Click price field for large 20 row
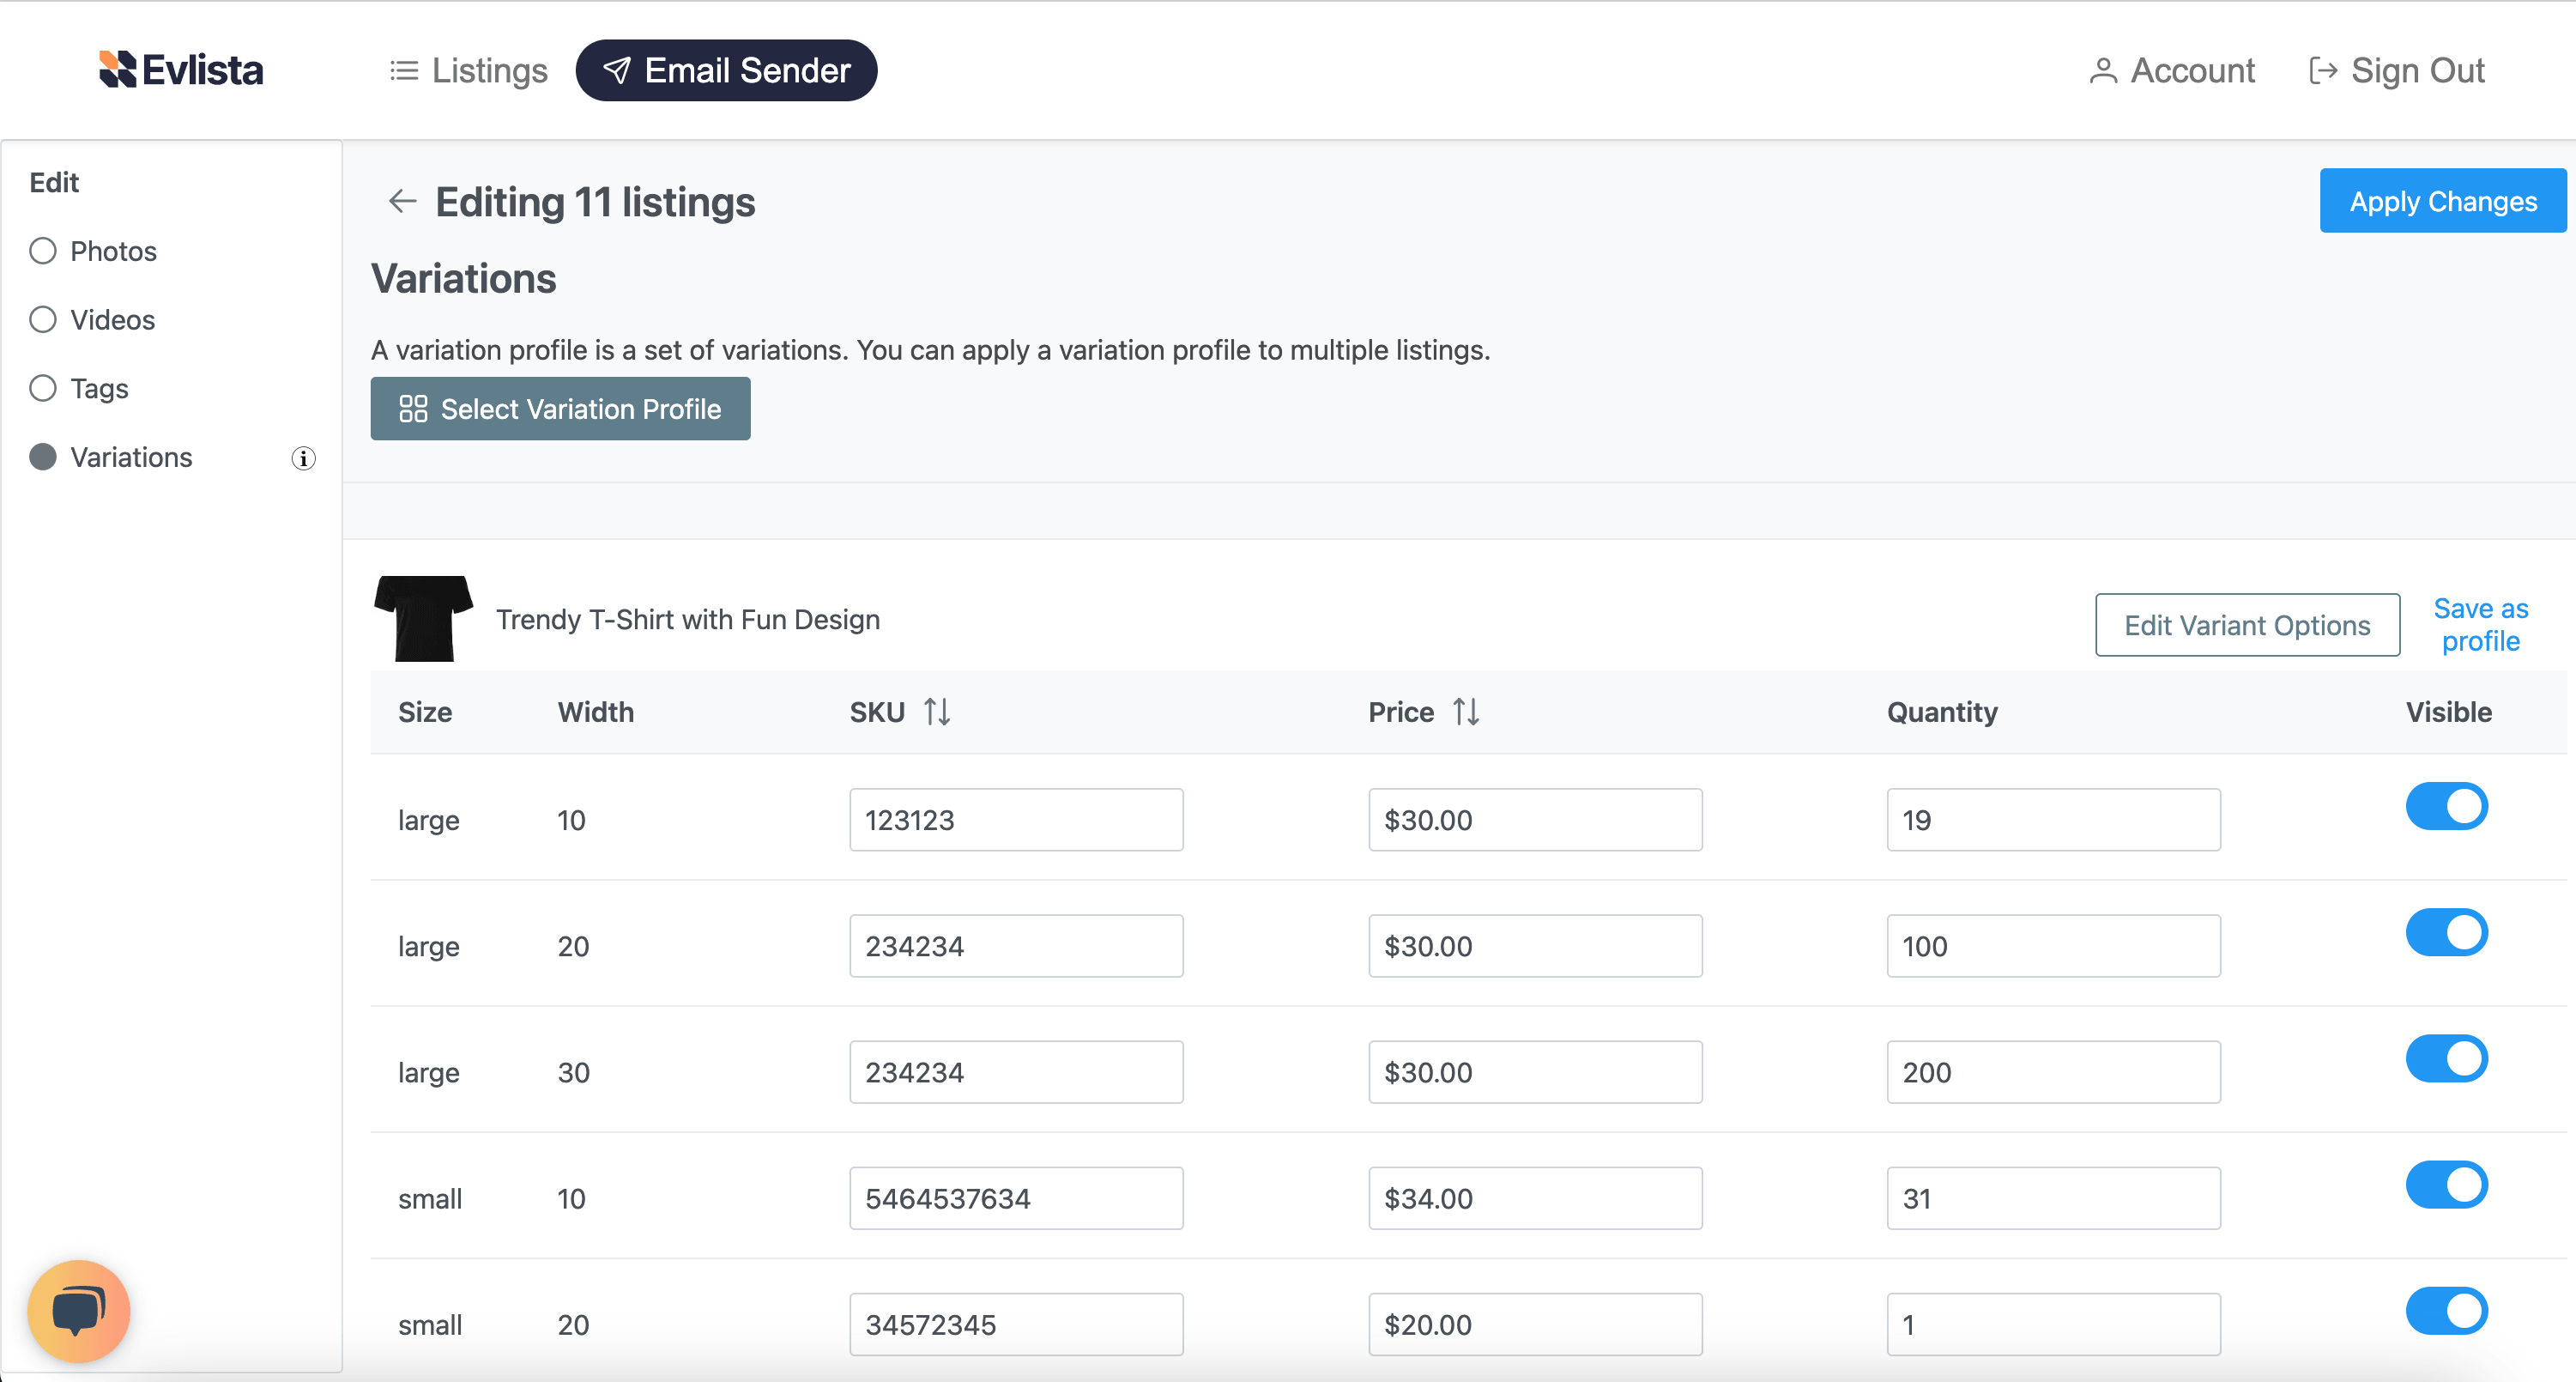 click(x=1535, y=946)
